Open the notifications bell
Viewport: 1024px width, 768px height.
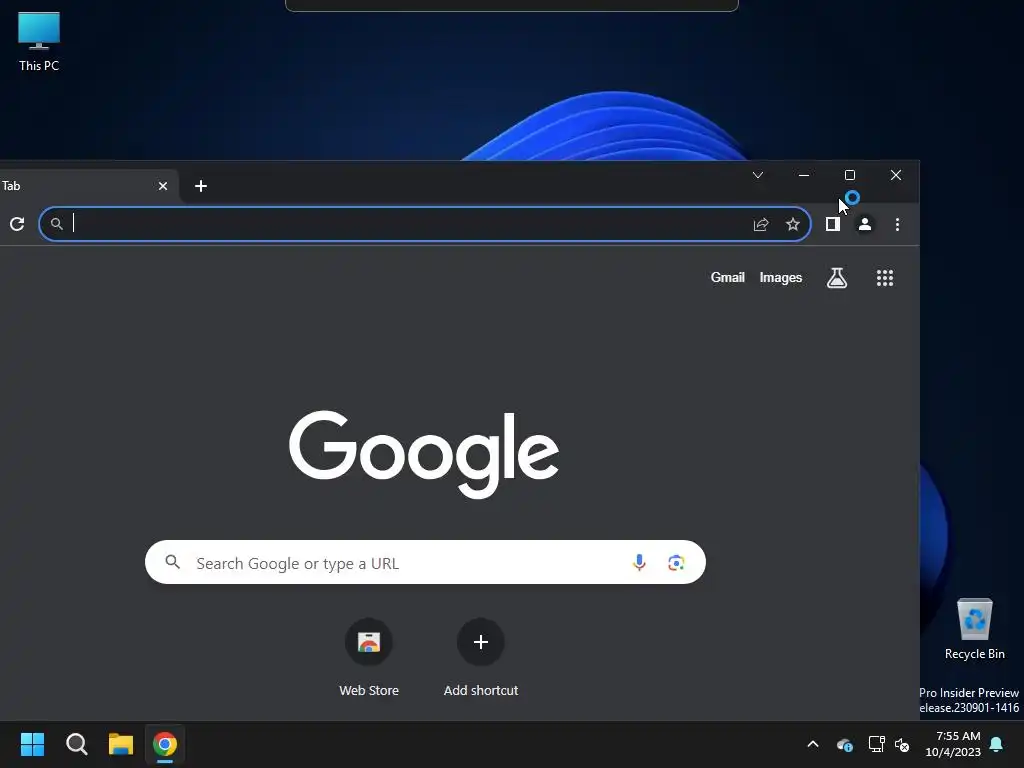pyautogui.click(x=997, y=744)
